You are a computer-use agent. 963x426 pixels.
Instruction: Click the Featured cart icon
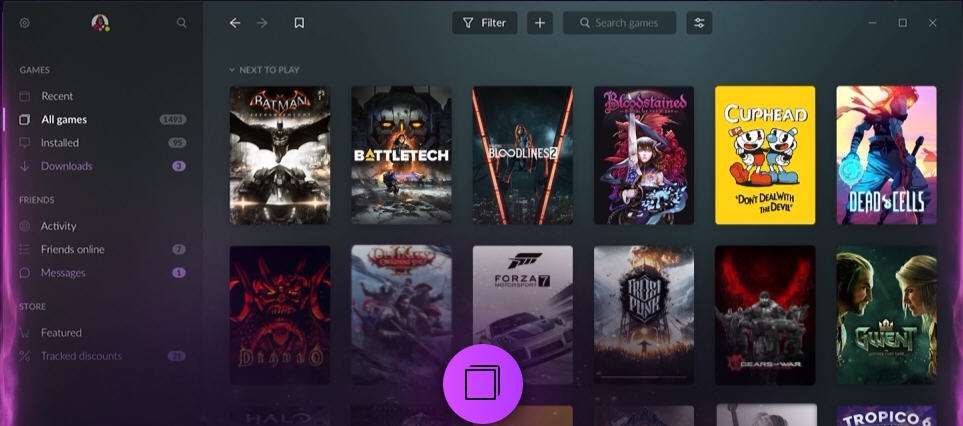25,333
